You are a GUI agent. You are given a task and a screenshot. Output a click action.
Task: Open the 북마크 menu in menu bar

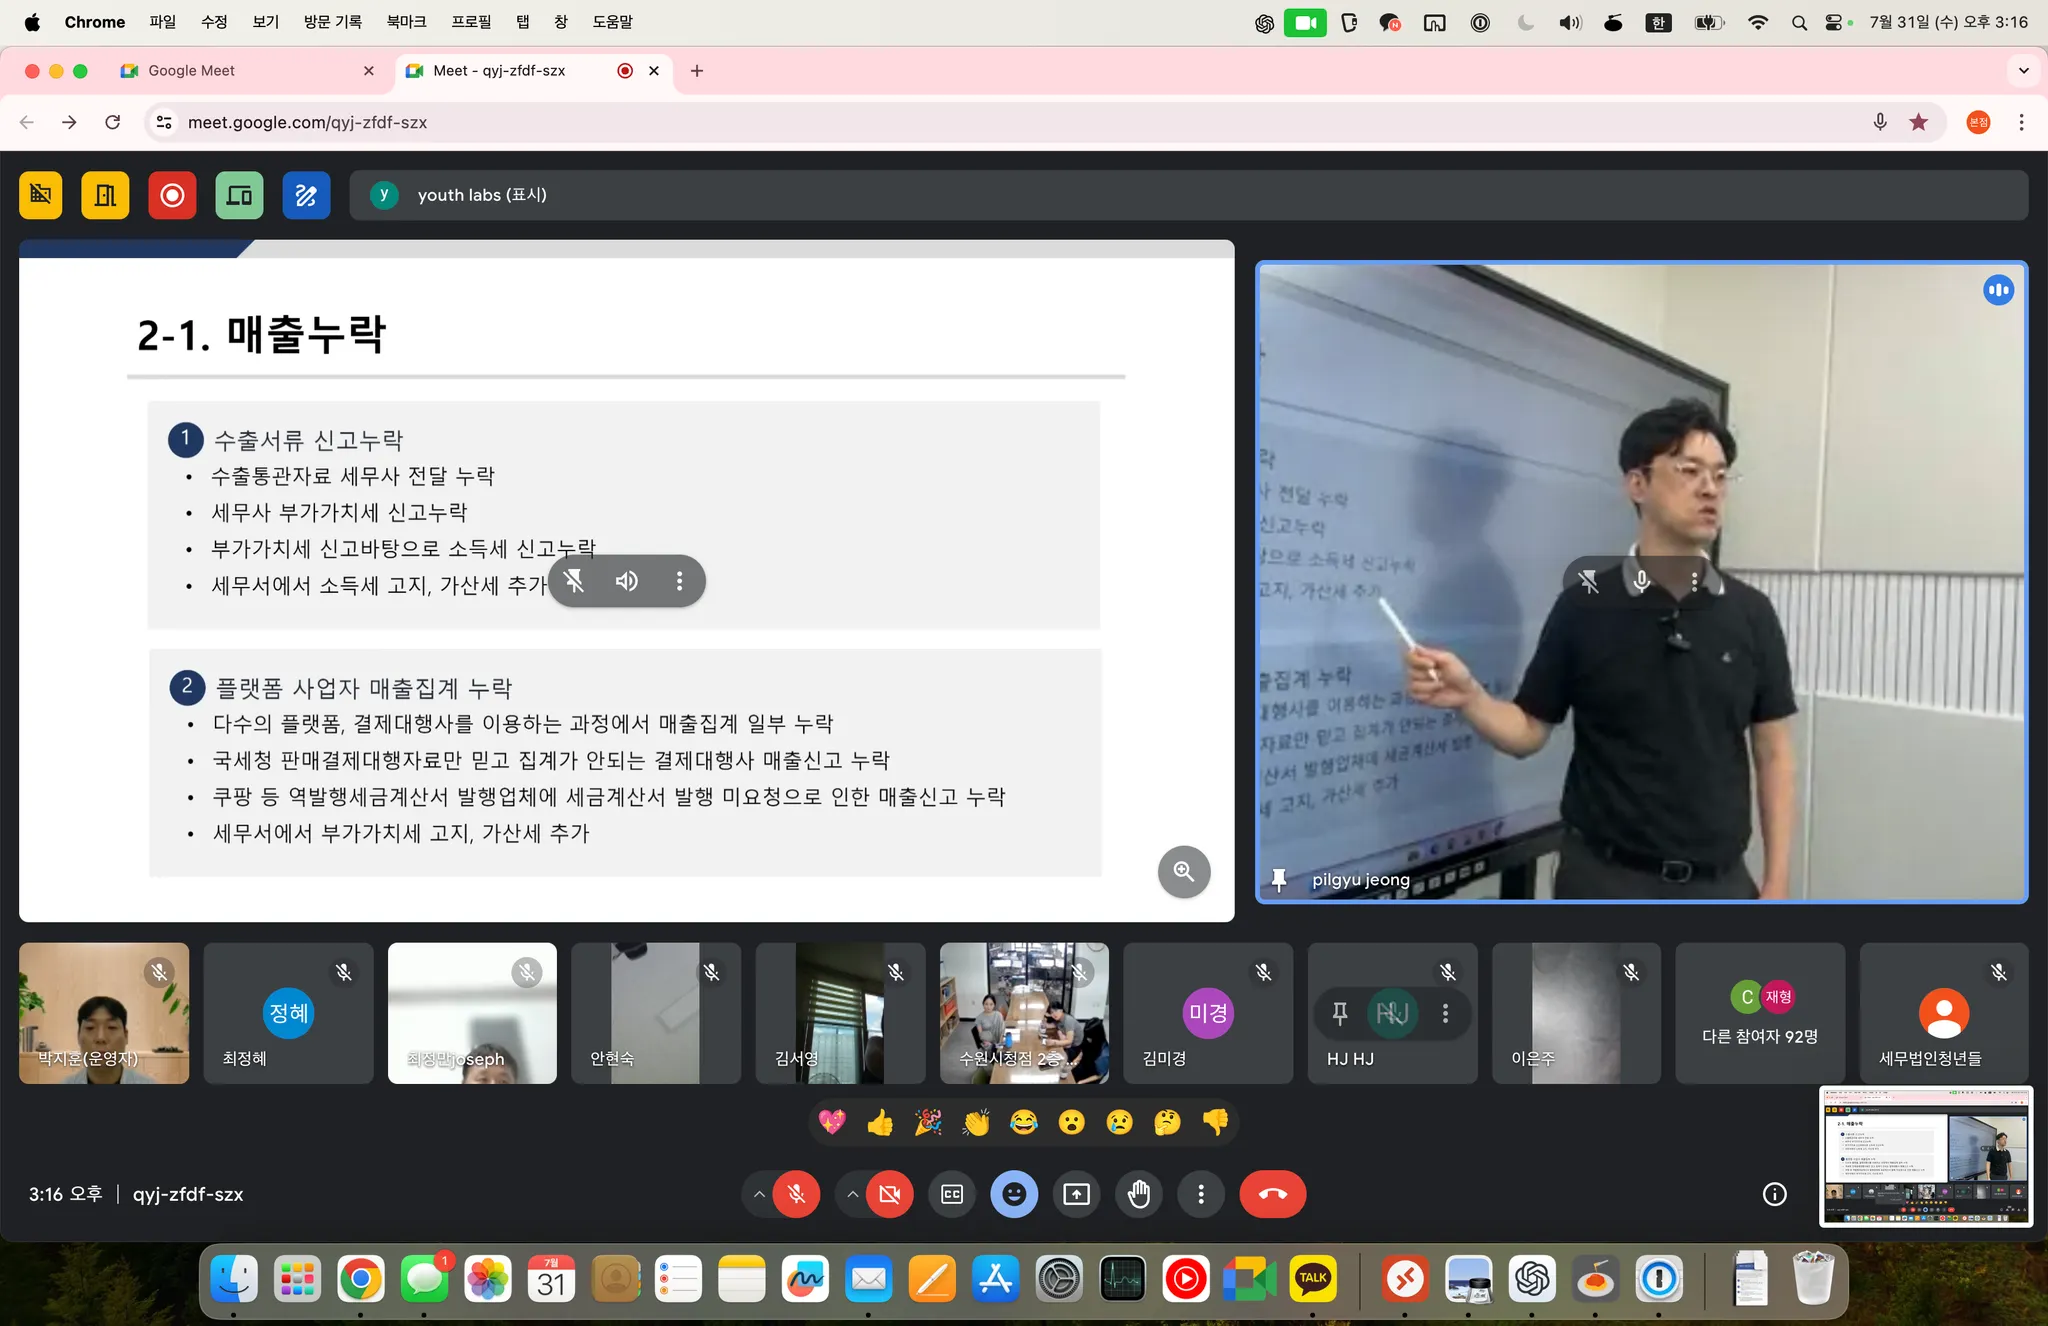pyautogui.click(x=406, y=22)
